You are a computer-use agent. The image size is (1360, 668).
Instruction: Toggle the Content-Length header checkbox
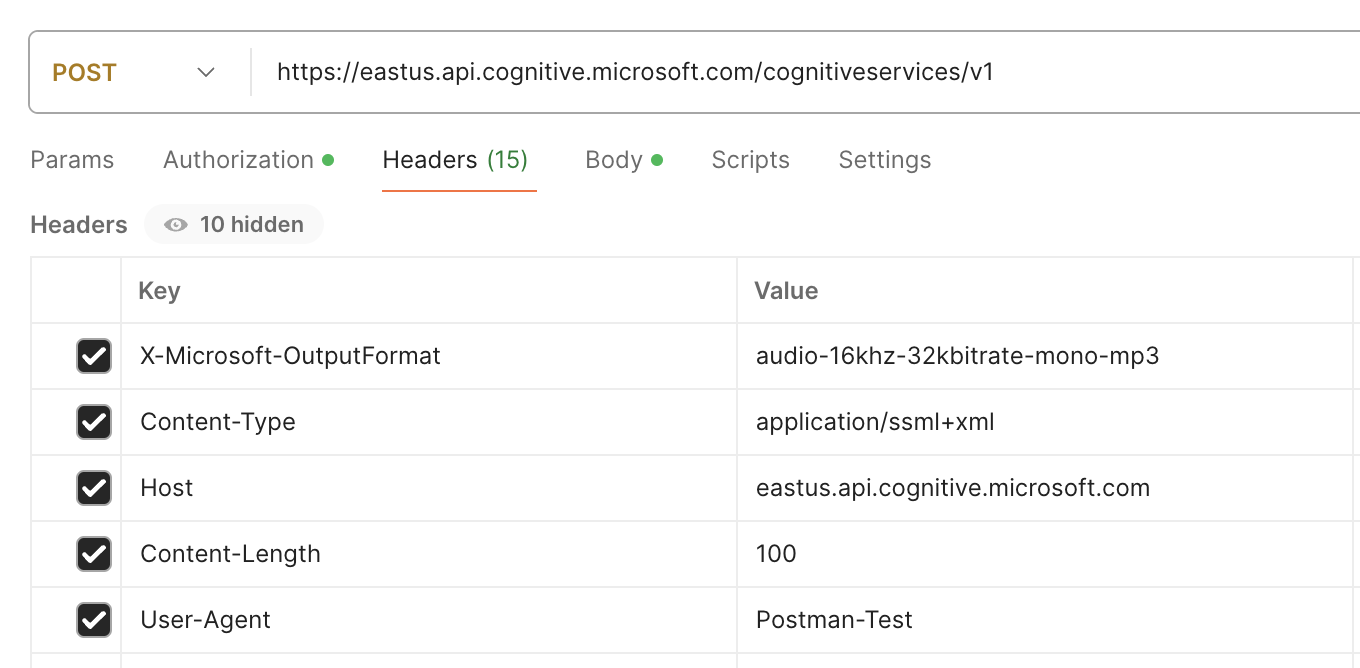pyautogui.click(x=94, y=554)
